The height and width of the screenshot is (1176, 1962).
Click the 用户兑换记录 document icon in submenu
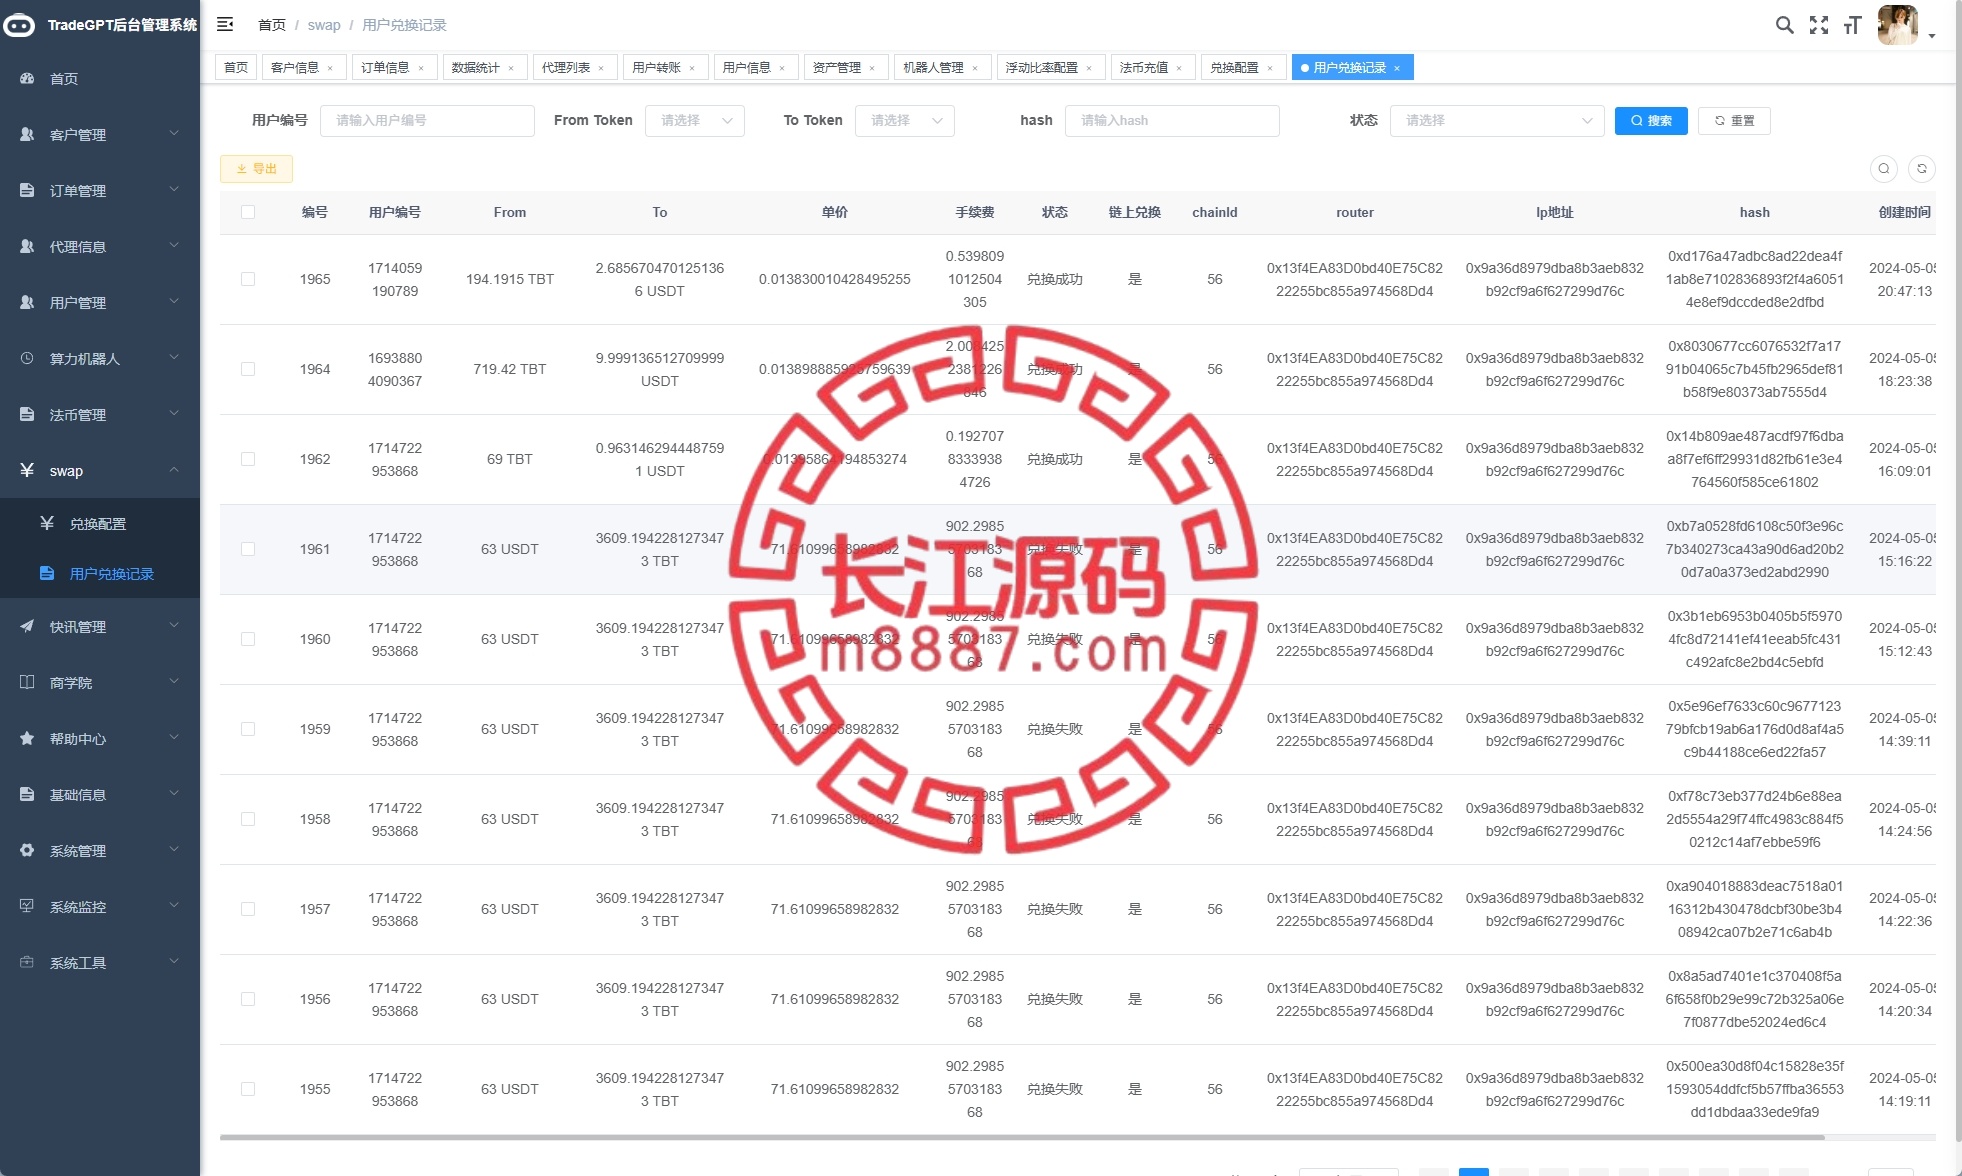pyautogui.click(x=47, y=573)
